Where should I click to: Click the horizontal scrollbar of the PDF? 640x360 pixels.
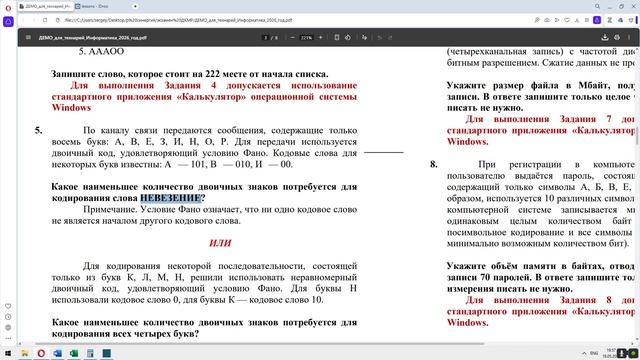[x=259, y=344]
